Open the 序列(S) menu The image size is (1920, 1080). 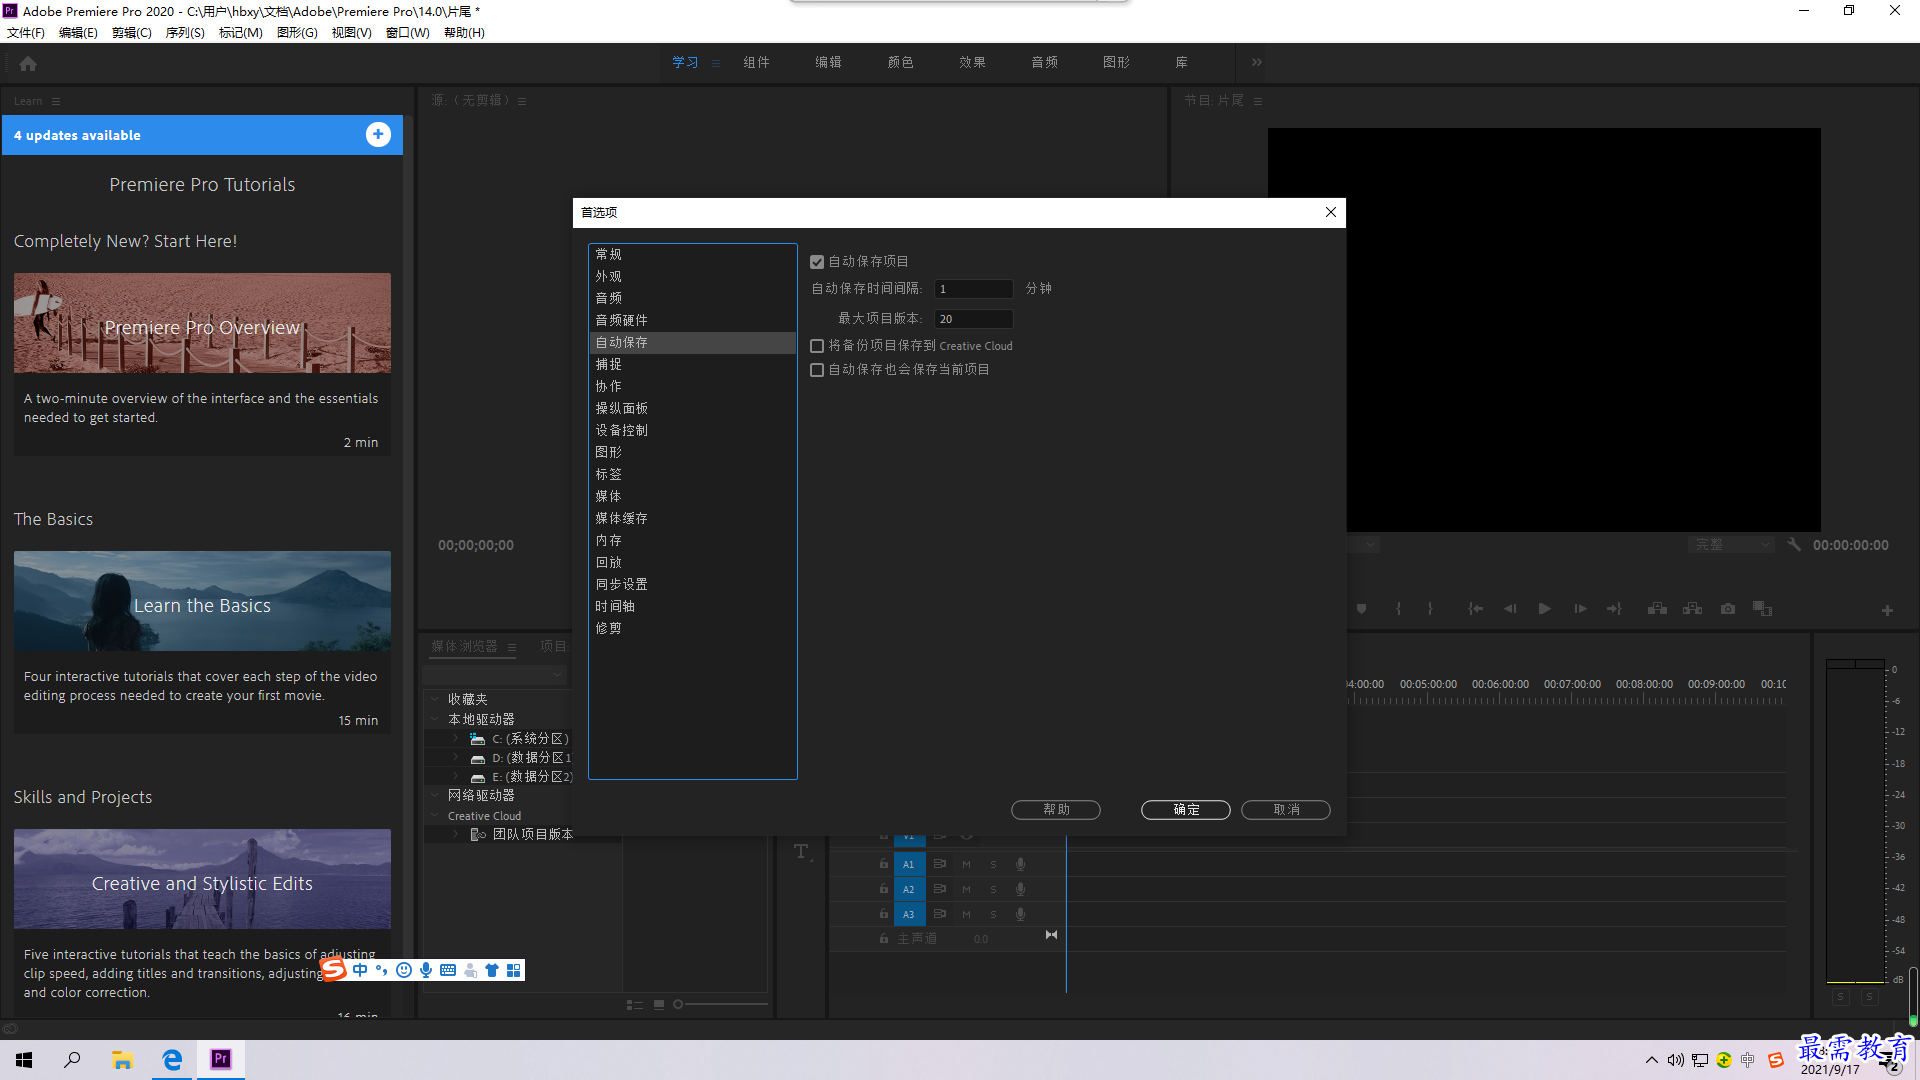[185, 33]
